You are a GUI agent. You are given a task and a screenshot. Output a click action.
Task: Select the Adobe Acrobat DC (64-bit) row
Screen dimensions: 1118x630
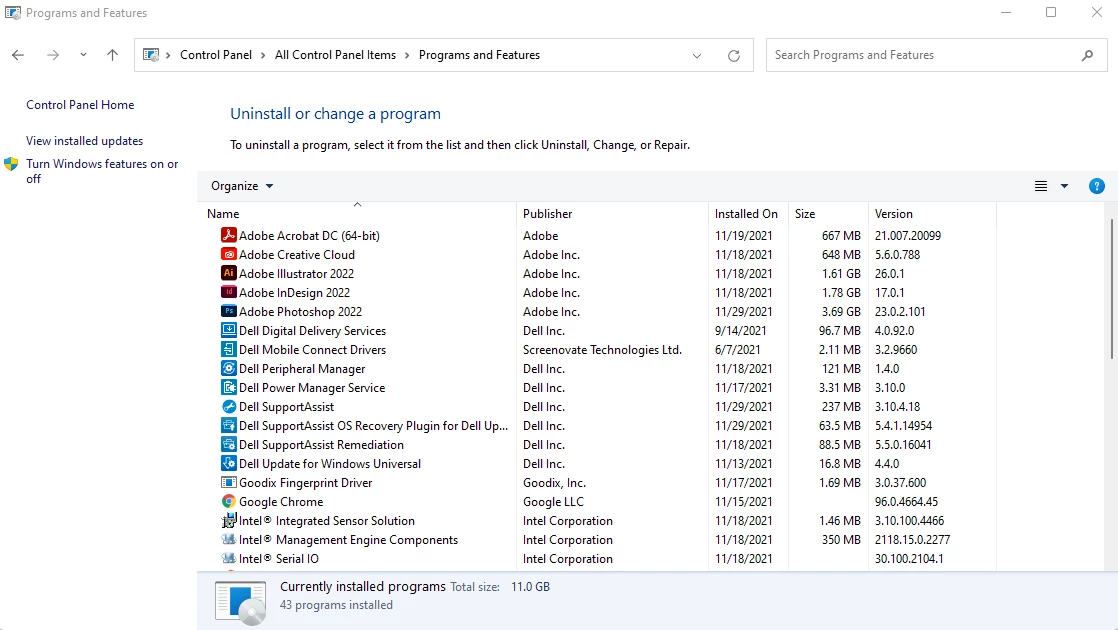click(596, 235)
